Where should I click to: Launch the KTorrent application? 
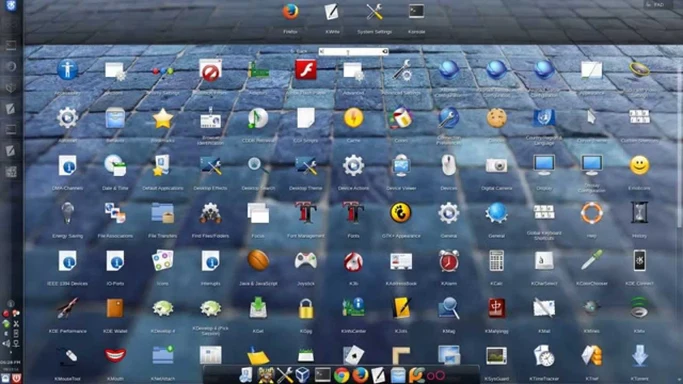pos(639,356)
